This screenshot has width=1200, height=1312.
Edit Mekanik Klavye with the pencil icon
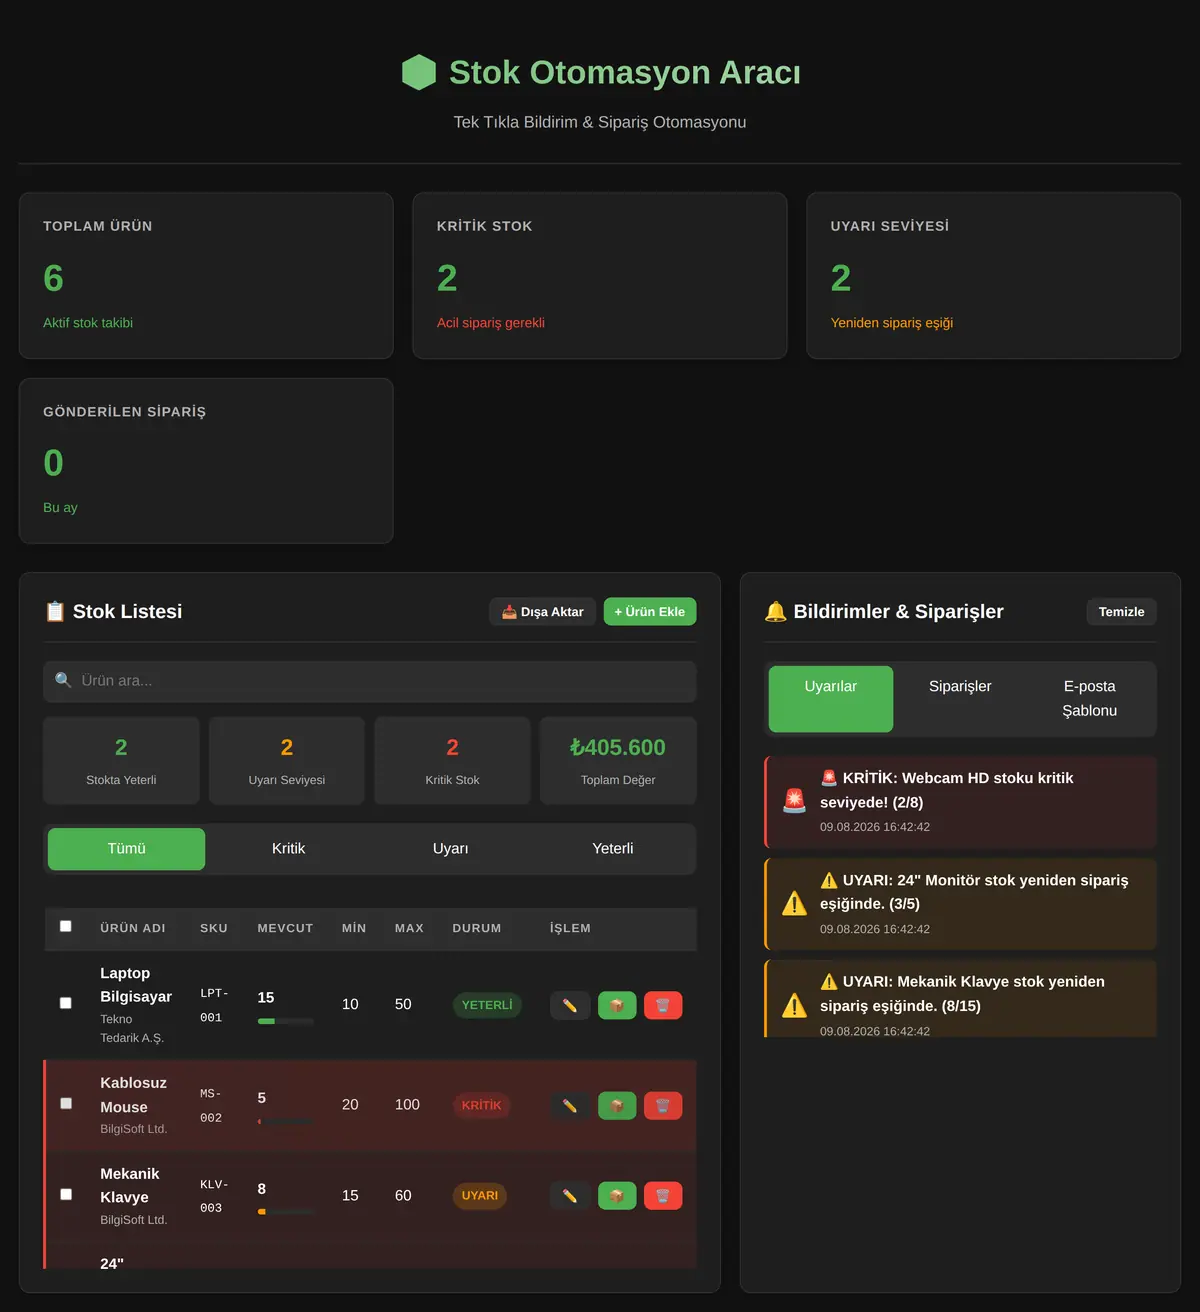tap(570, 1195)
